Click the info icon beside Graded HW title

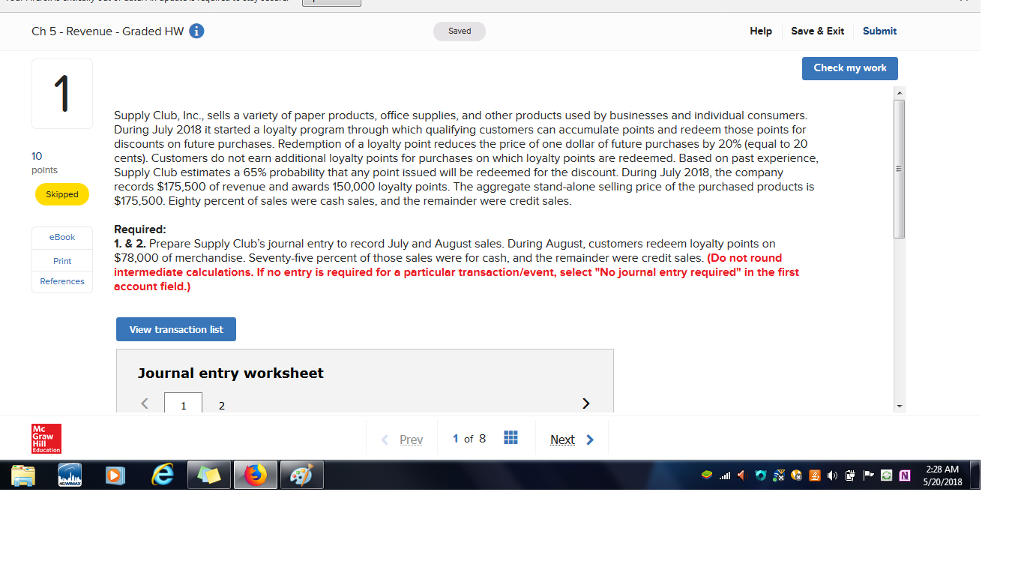point(197,31)
